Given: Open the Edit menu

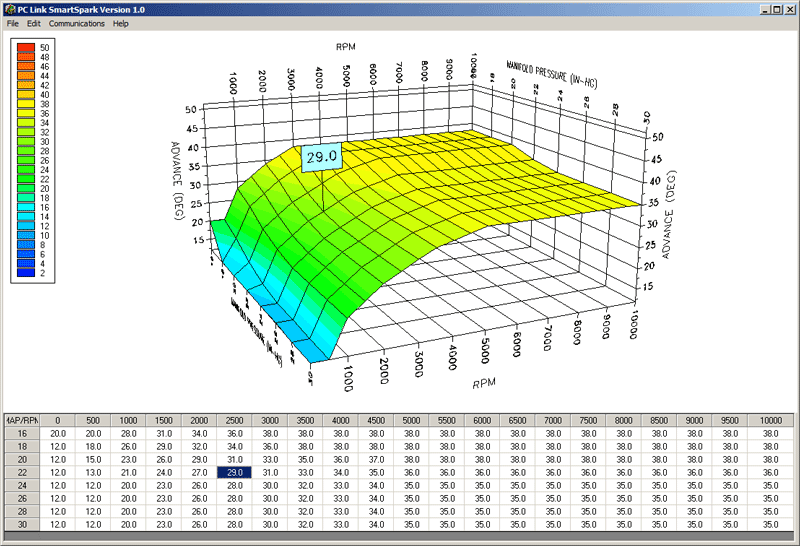Looking at the screenshot, I should tap(34, 23).
